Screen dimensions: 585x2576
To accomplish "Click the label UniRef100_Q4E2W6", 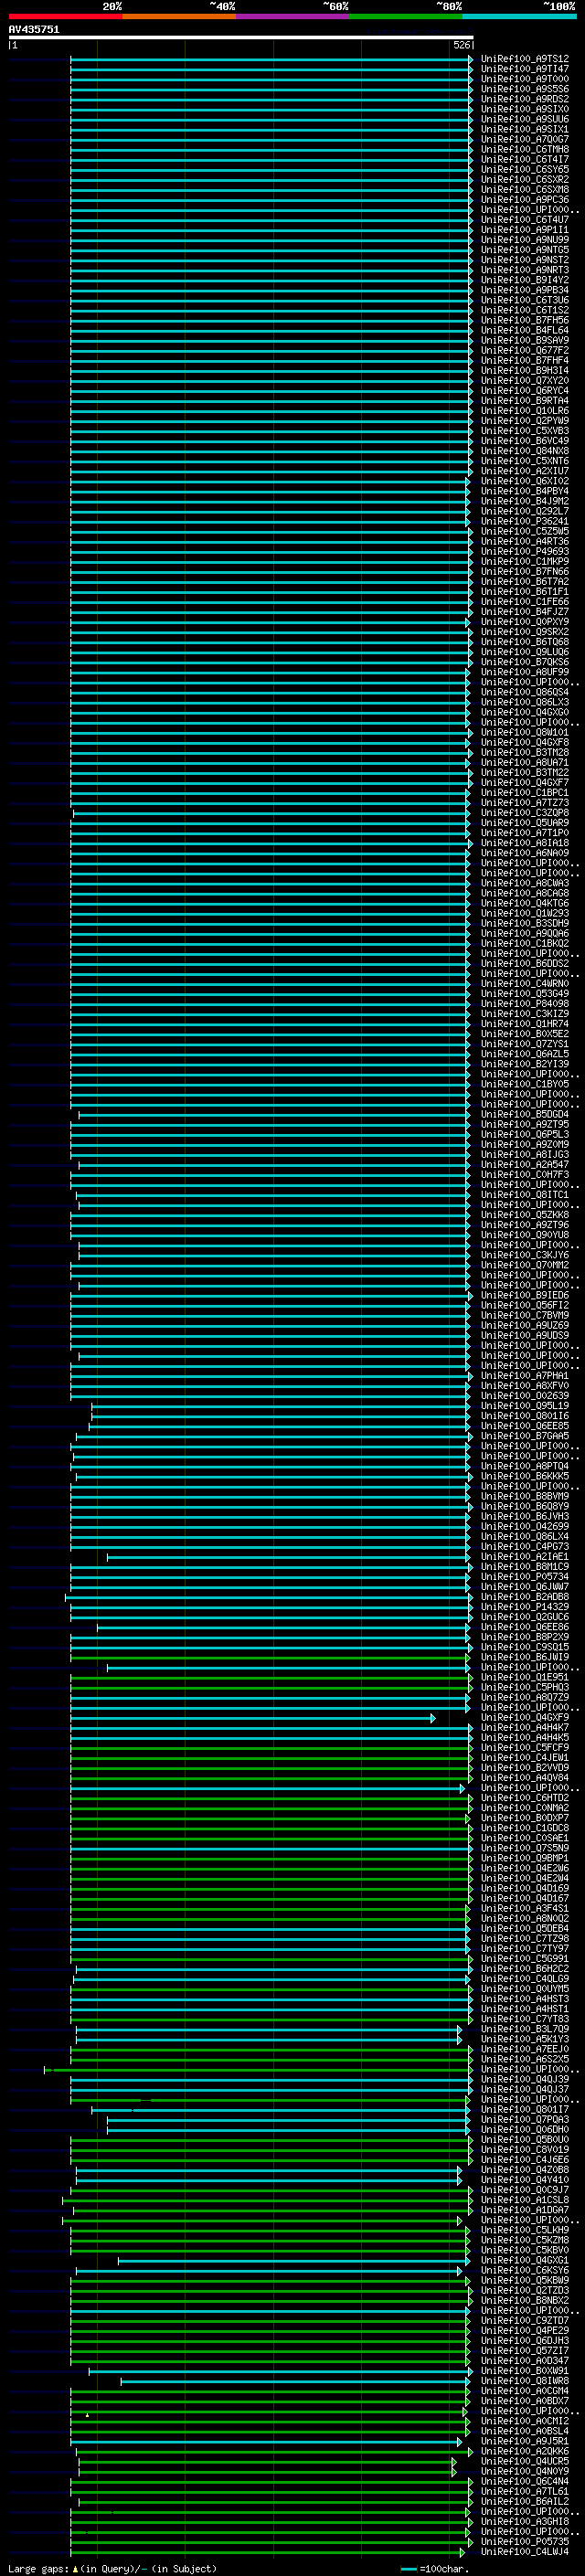I will (525, 1868).
